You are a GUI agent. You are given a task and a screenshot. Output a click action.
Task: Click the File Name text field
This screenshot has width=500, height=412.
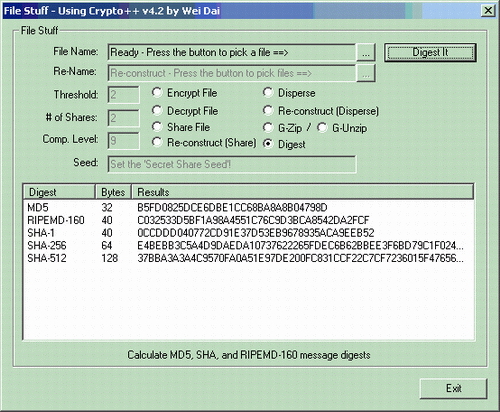(x=232, y=52)
